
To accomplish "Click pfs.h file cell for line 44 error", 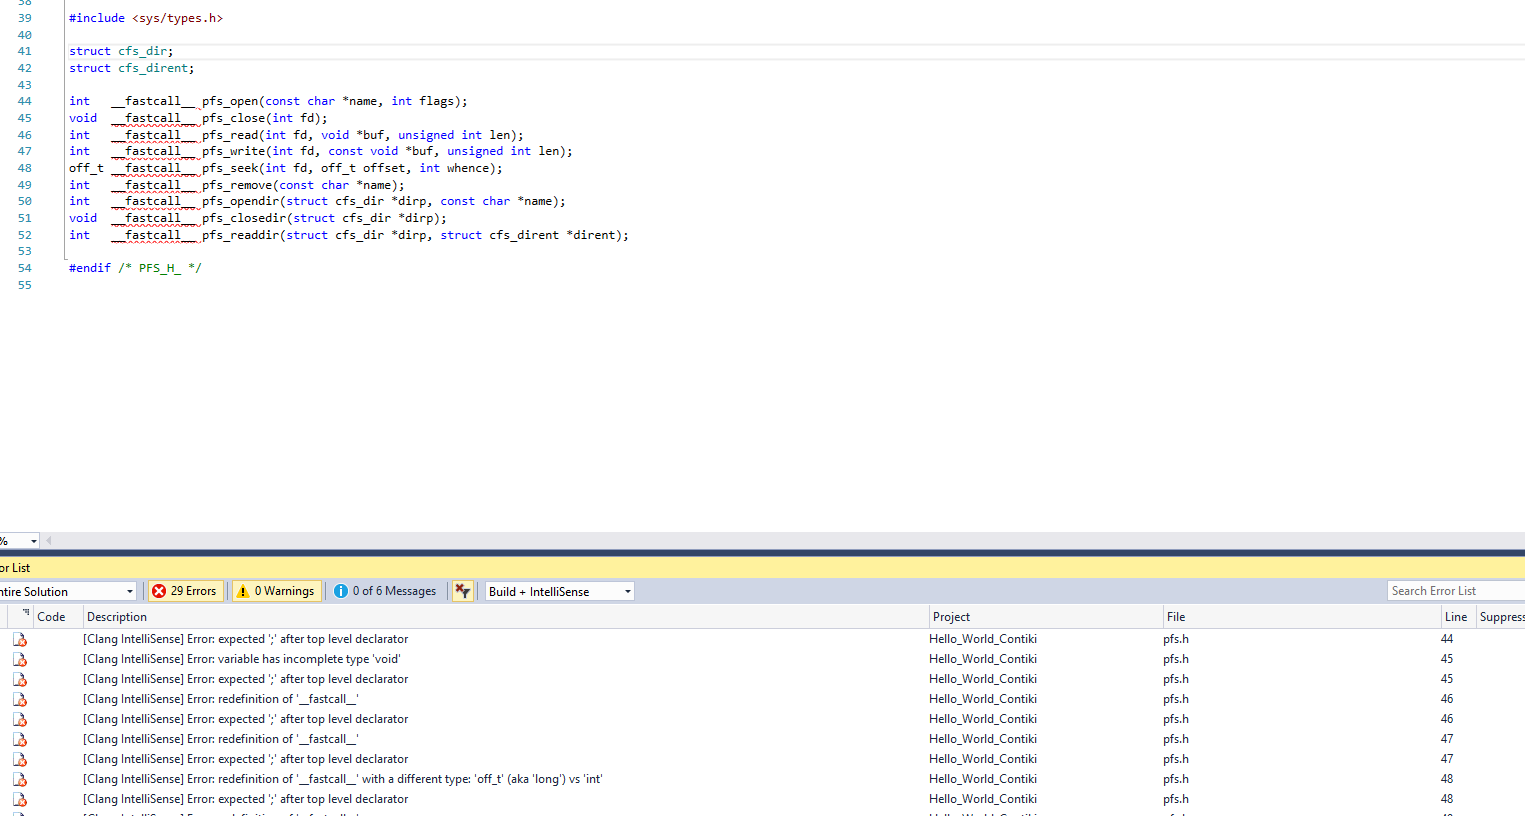I will (x=1175, y=639).
